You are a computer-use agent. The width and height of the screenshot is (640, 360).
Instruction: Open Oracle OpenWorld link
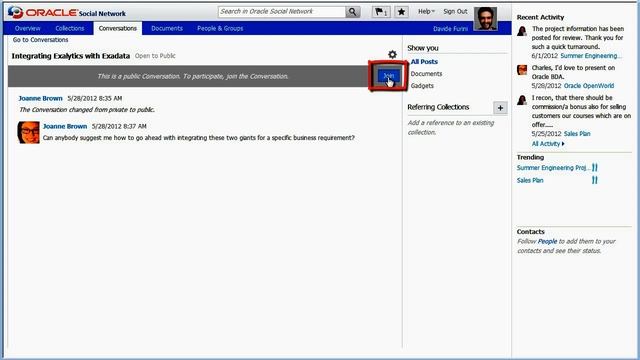pos(589,86)
